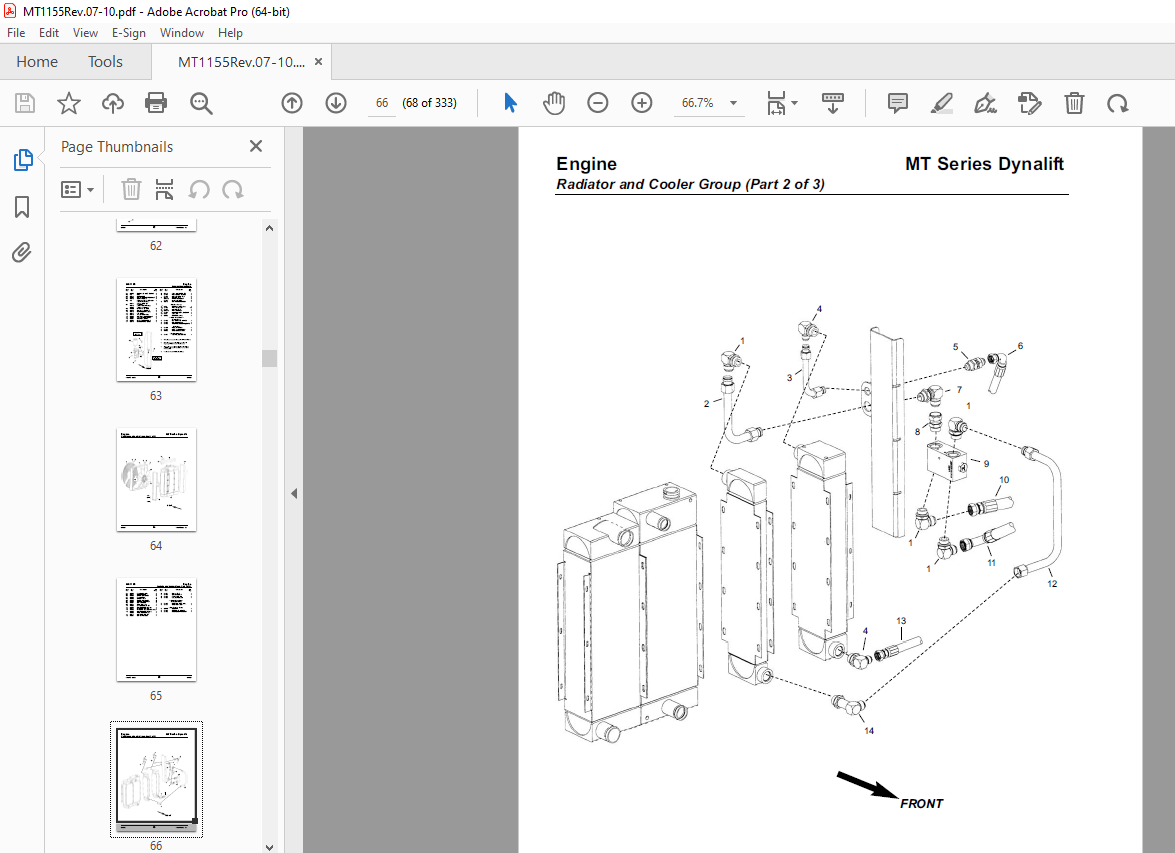Image resolution: width=1175 pixels, height=853 pixels.
Task: Select the Highlight text tool
Action: (941, 103)
